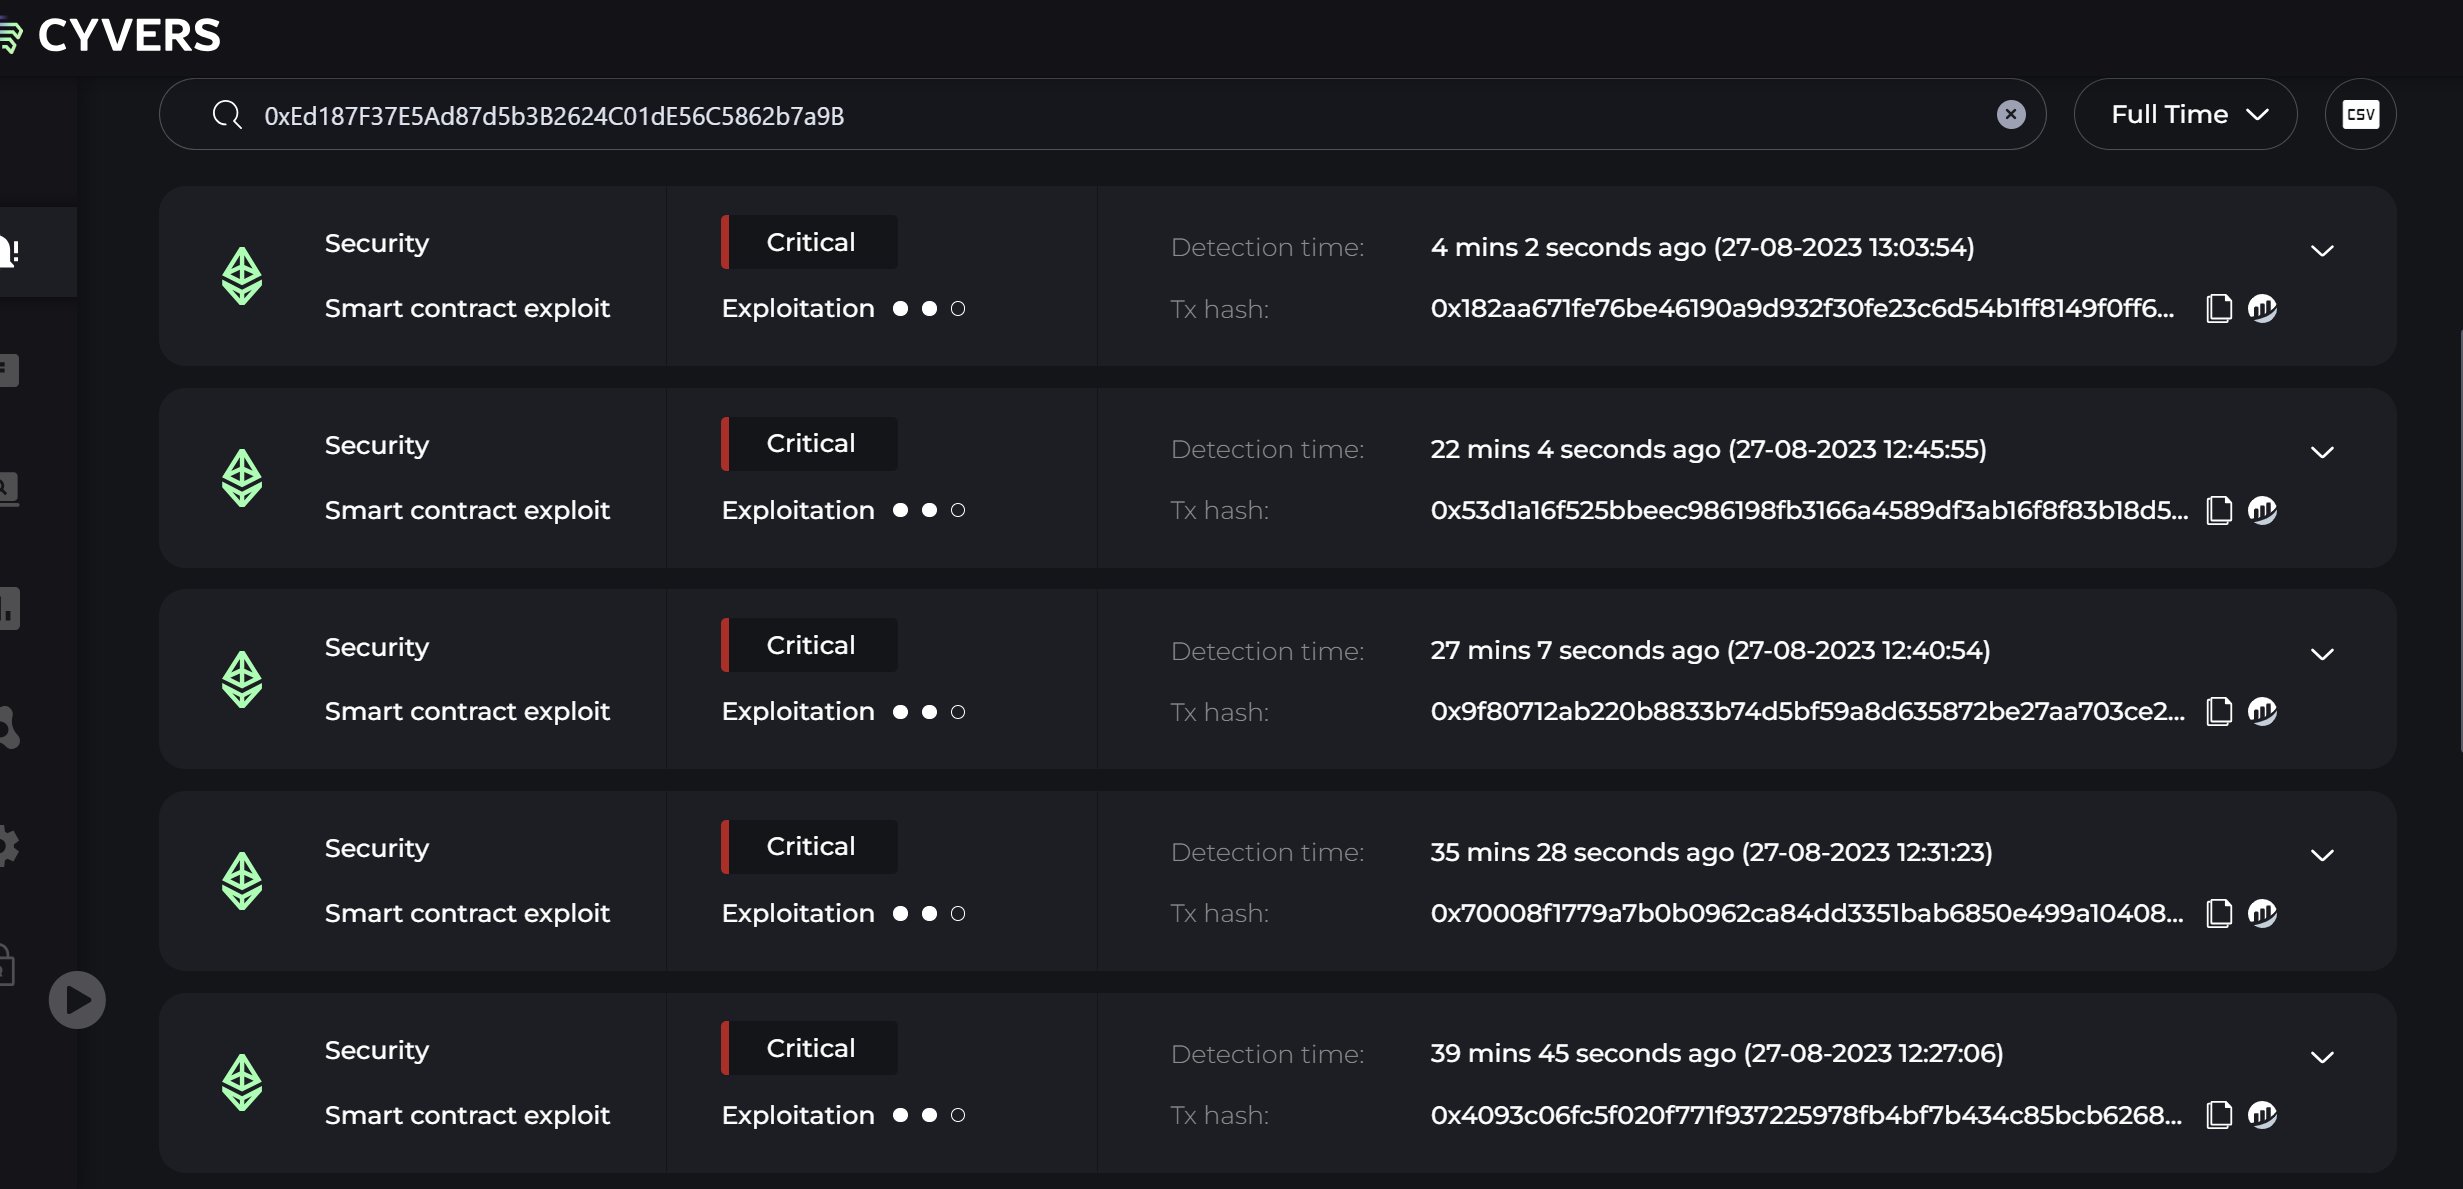Screen dimensions: 2463x1189
Task: Expand the alert detected at 13:03:54
Action: (x=2322, y=250)
